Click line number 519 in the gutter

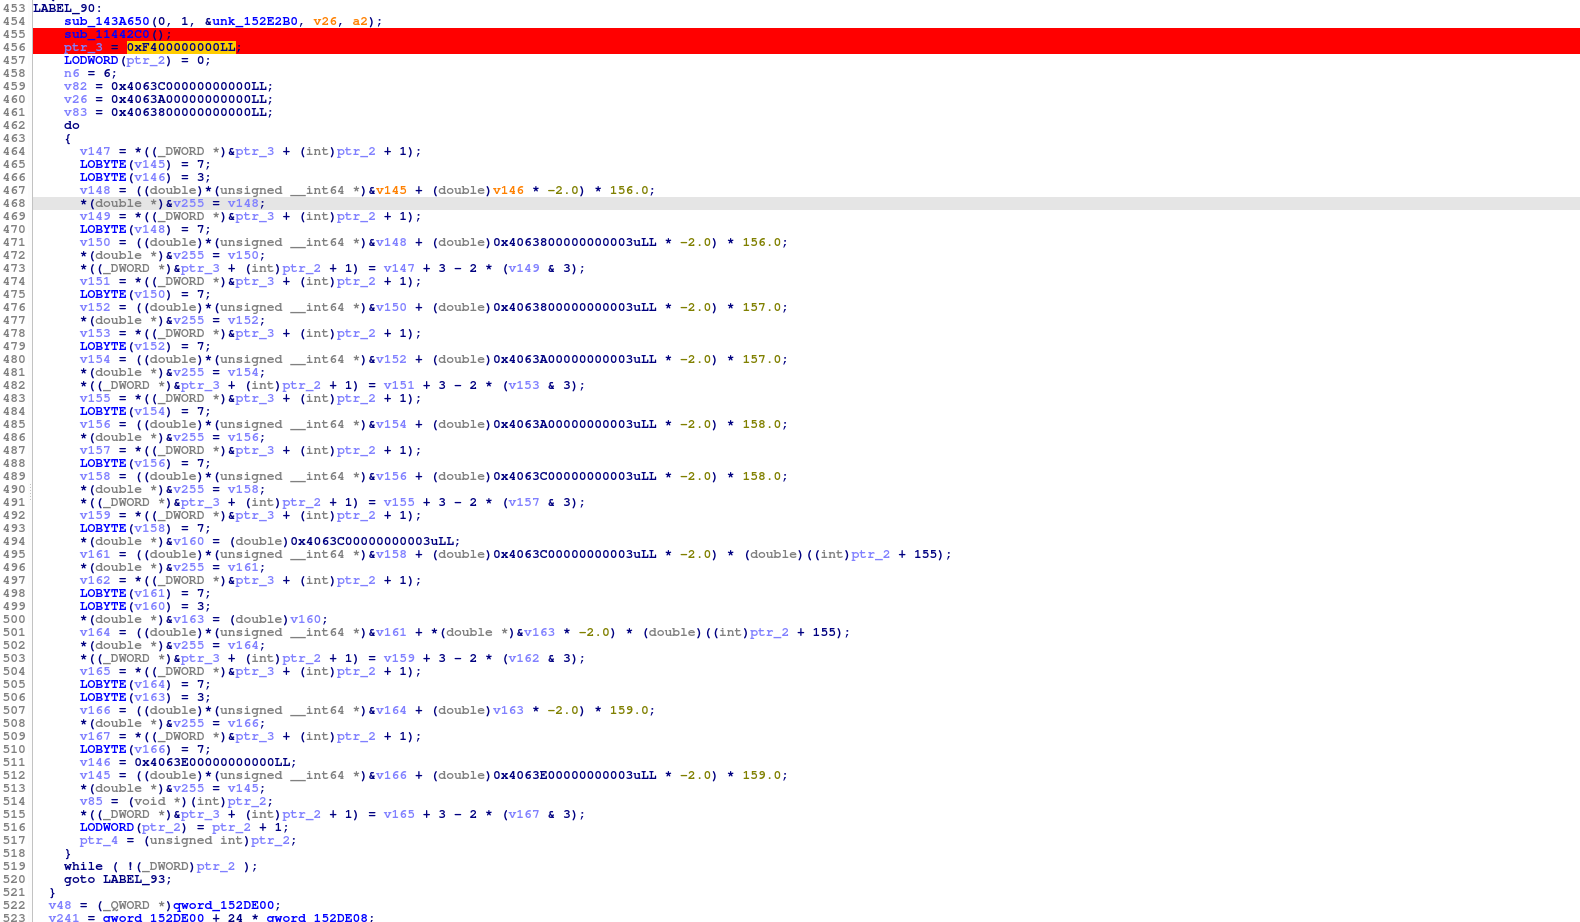14,866
